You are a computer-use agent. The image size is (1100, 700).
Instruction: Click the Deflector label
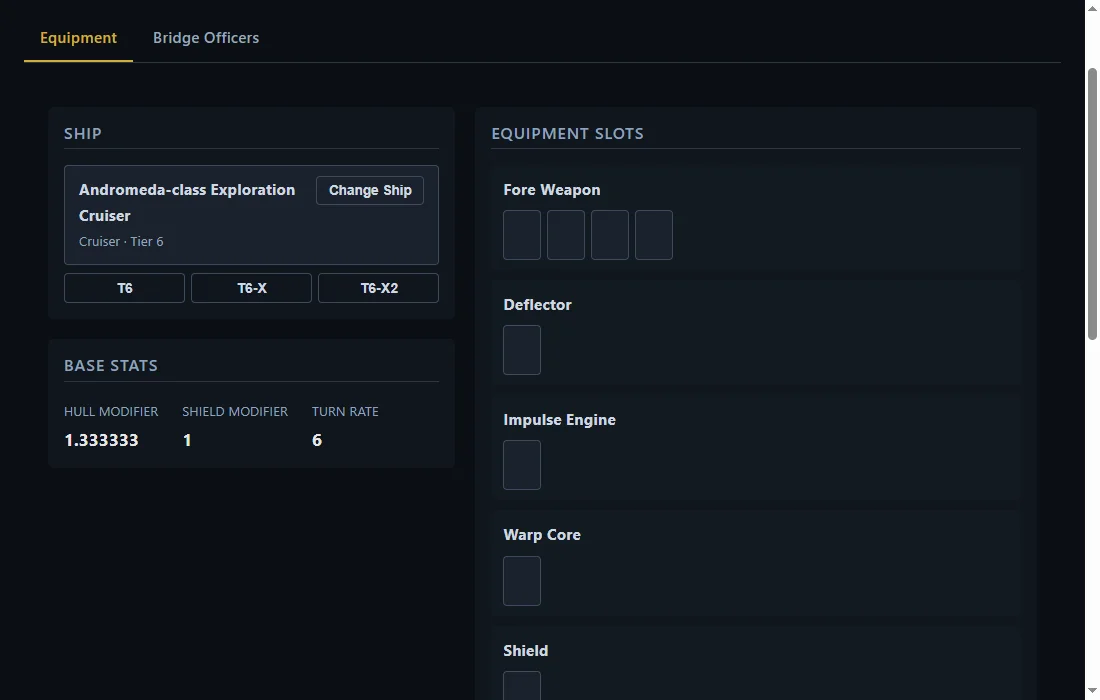[x=537, y=305]
